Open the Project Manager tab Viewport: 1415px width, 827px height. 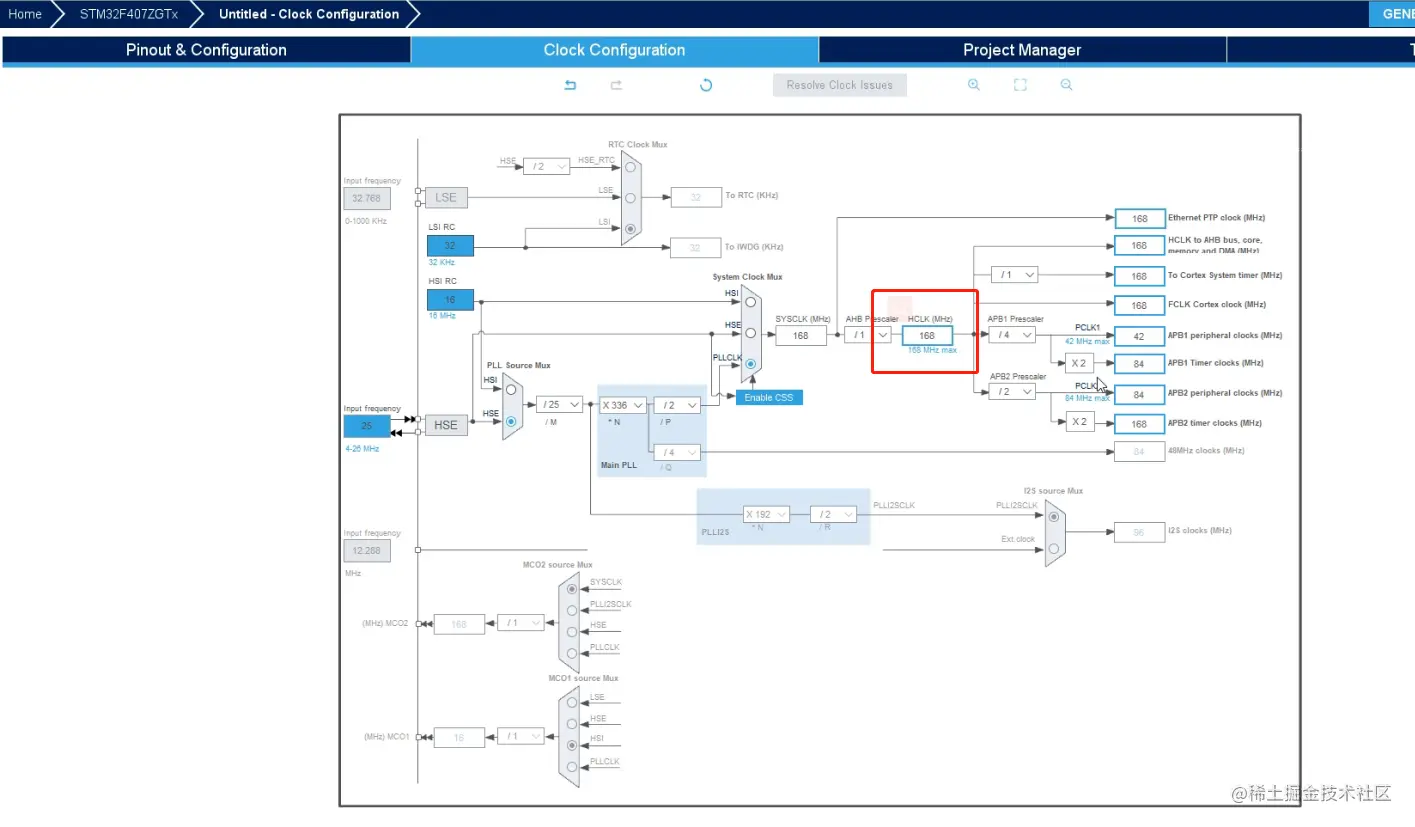(1022, 50)
